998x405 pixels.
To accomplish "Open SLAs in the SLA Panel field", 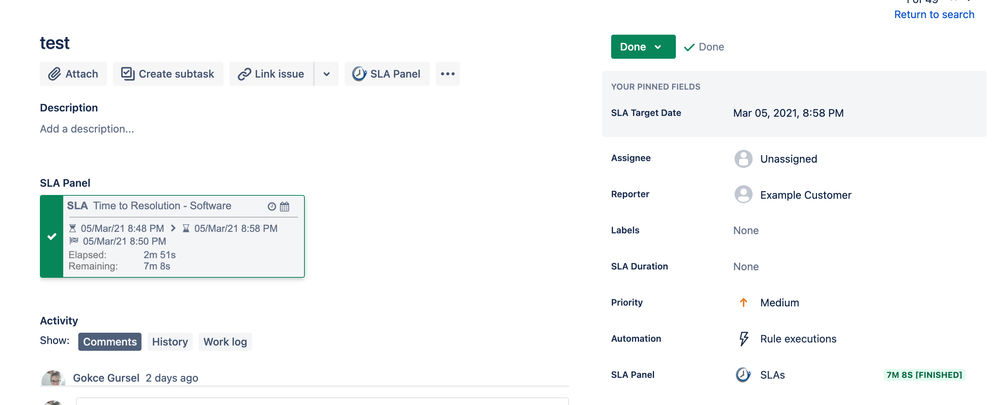I will 772,375.
